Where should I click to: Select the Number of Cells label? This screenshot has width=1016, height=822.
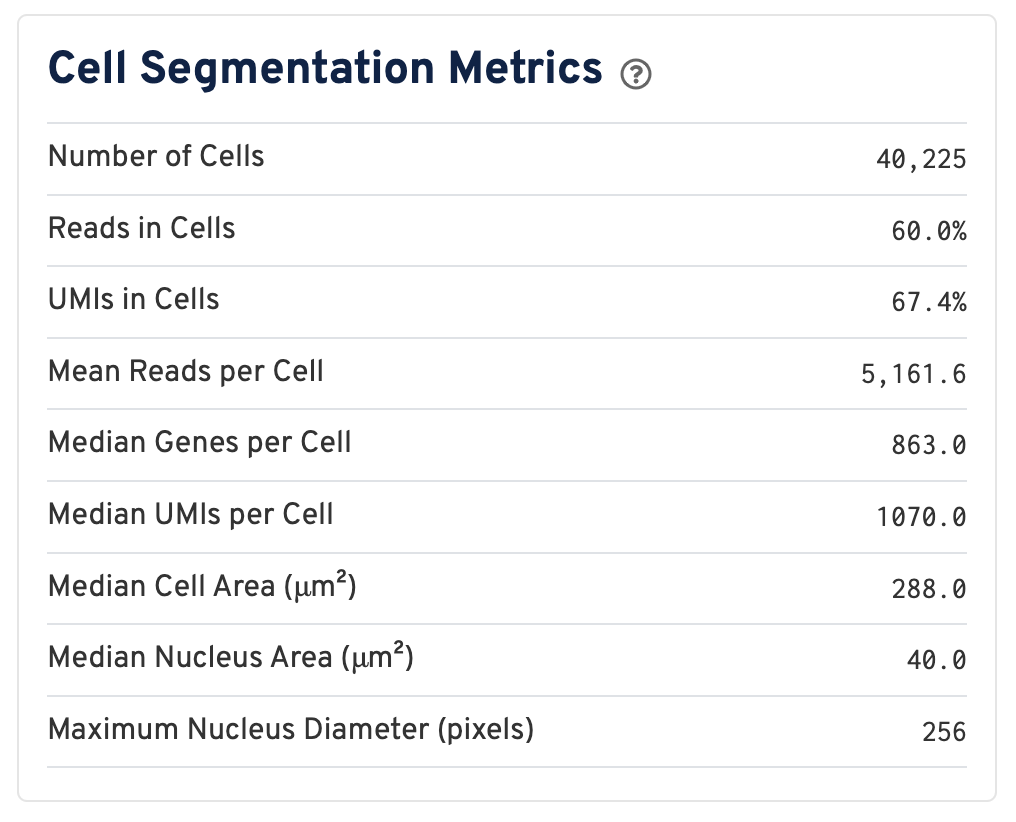pos(156,157)
